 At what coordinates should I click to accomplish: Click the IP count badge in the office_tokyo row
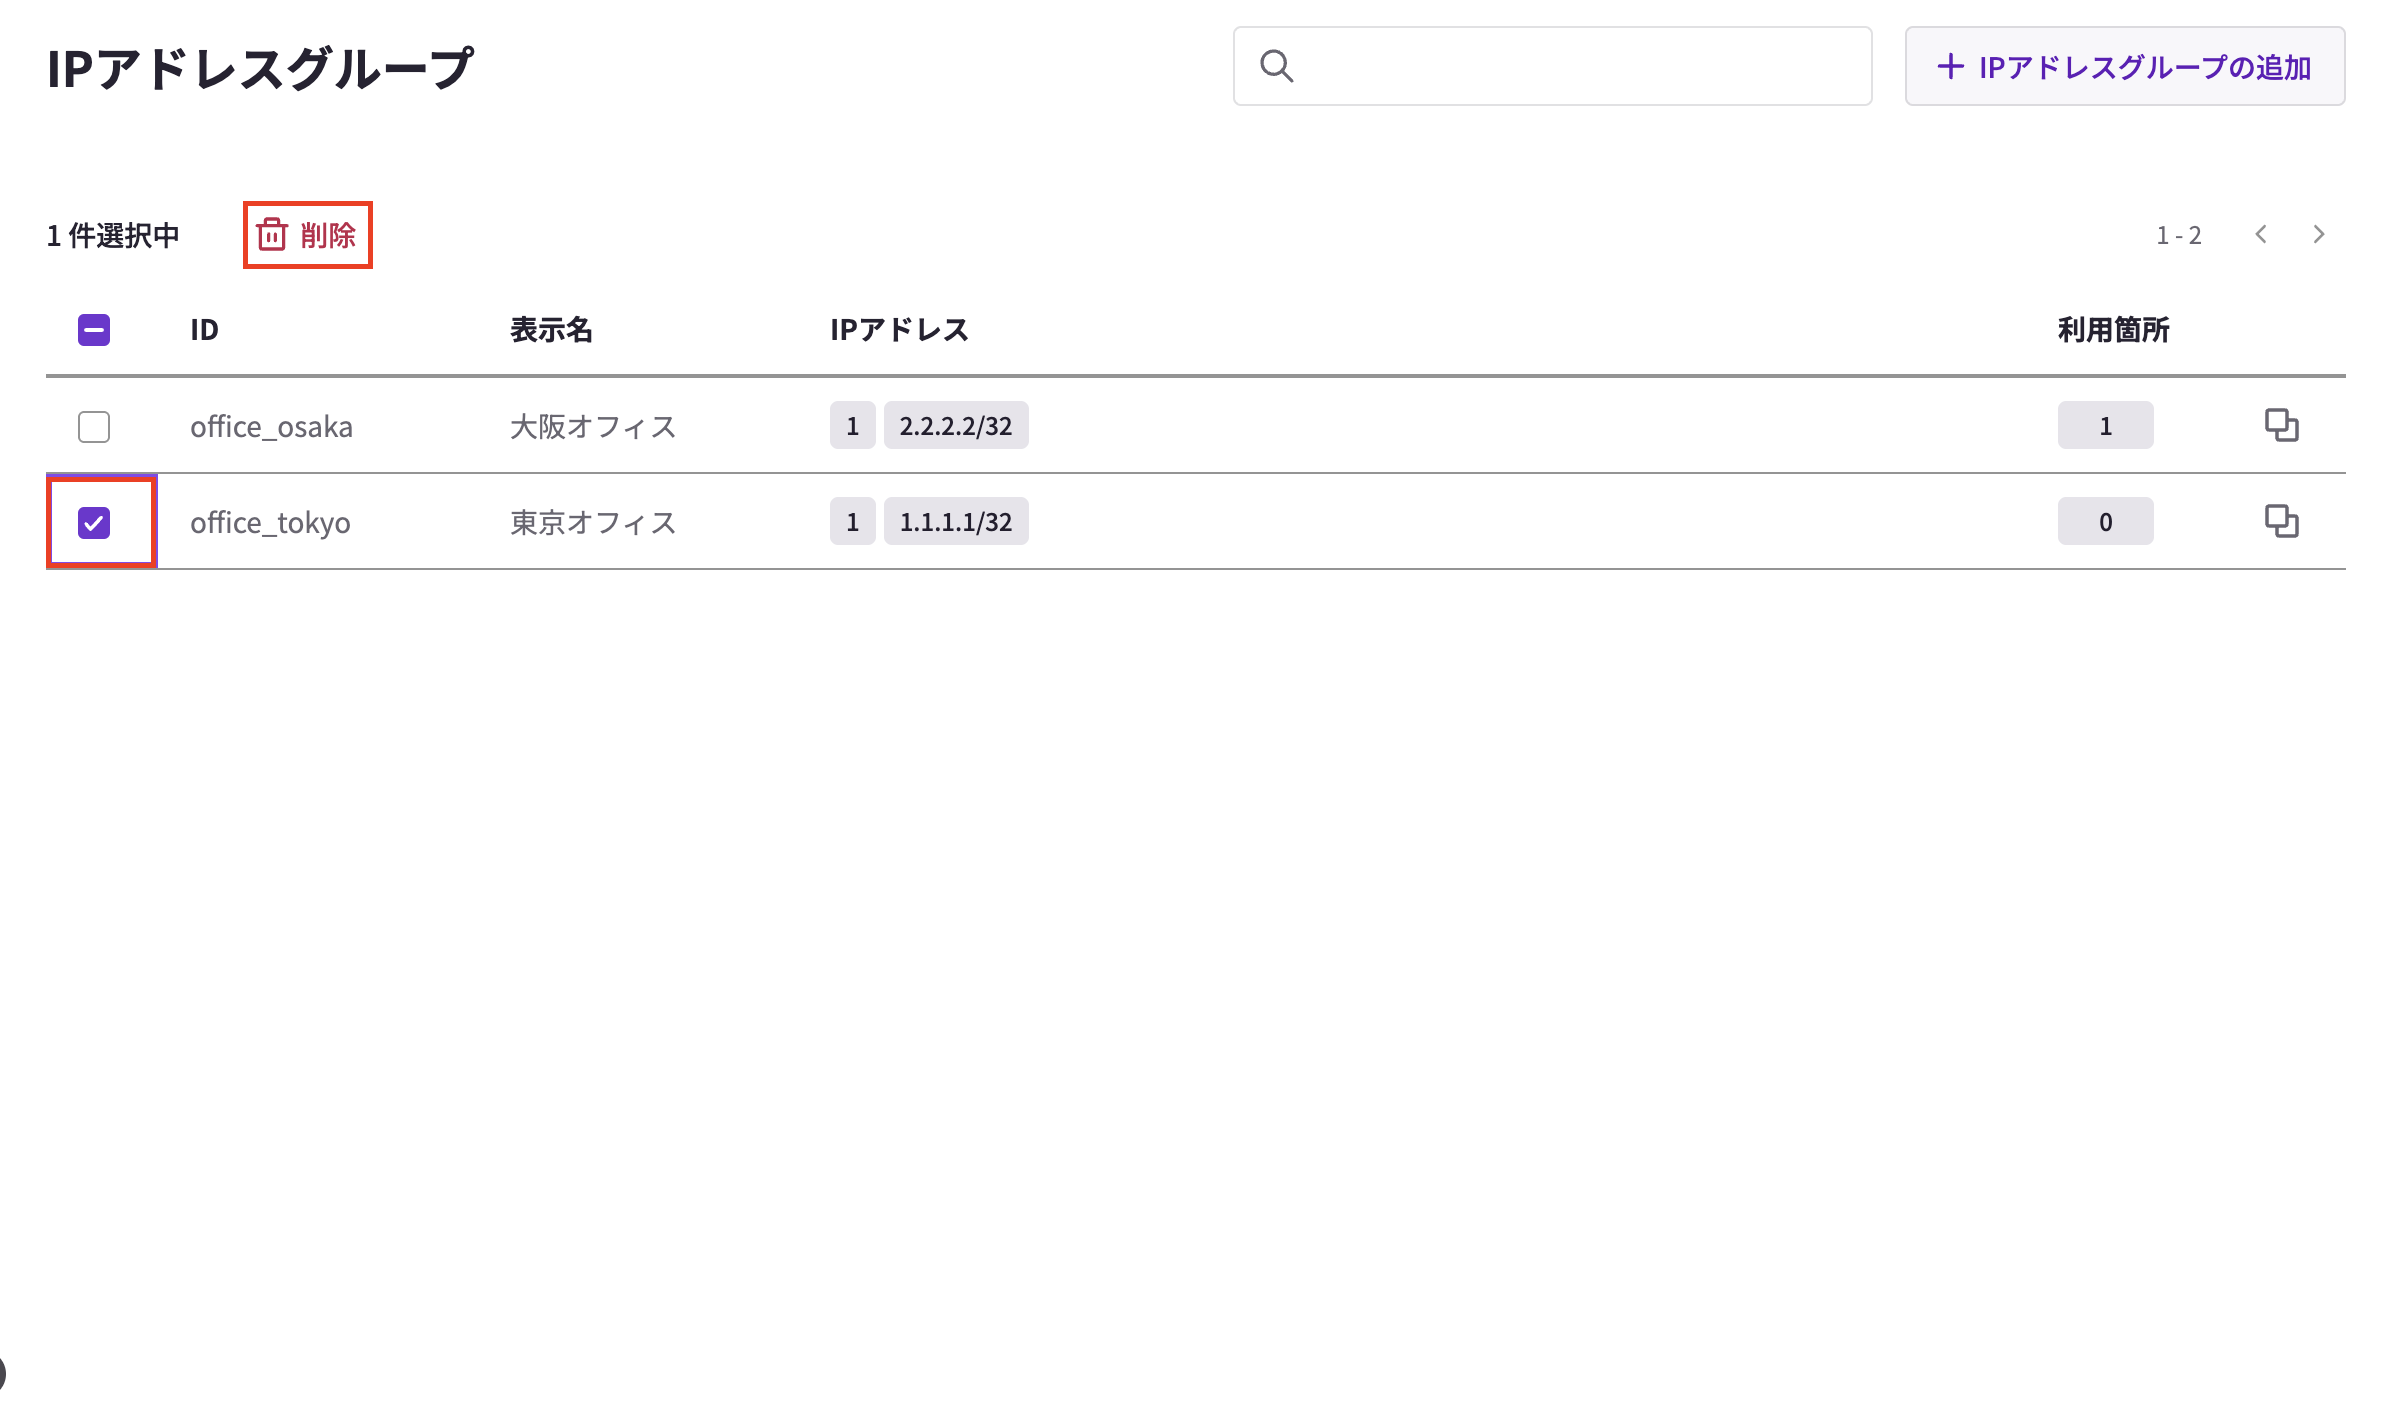(853, 521)
